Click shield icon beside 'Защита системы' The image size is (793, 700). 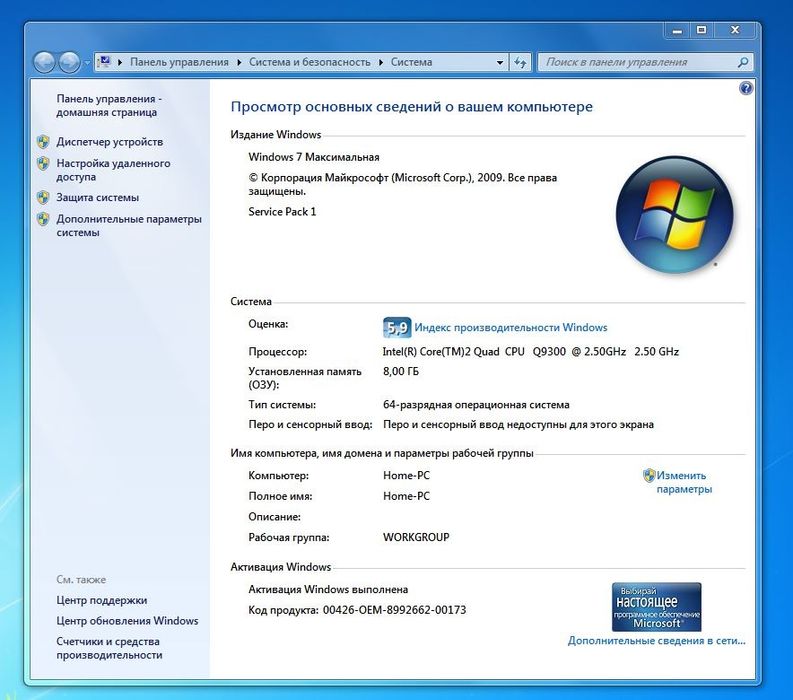coord(43,197)
